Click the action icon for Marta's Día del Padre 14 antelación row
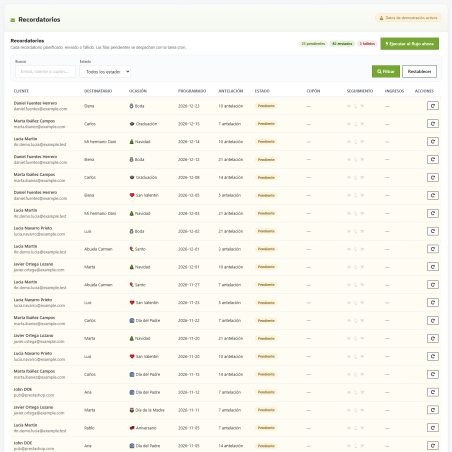452x452 pixels. click(433, 374)
